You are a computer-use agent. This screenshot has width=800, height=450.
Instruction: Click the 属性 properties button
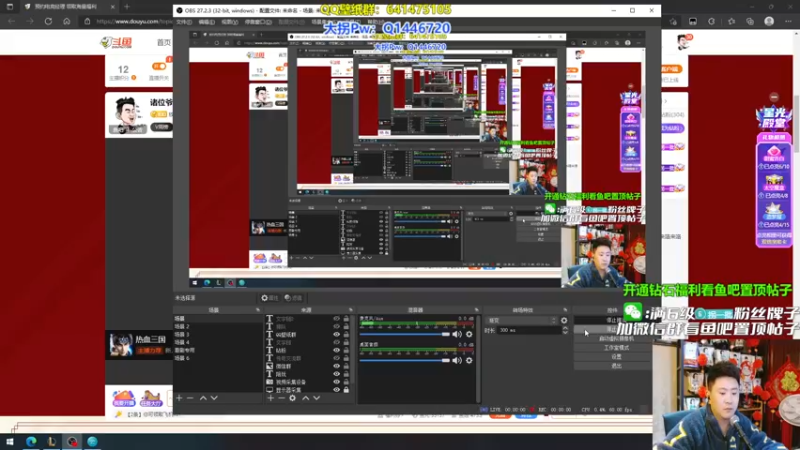tap(269, 298)
